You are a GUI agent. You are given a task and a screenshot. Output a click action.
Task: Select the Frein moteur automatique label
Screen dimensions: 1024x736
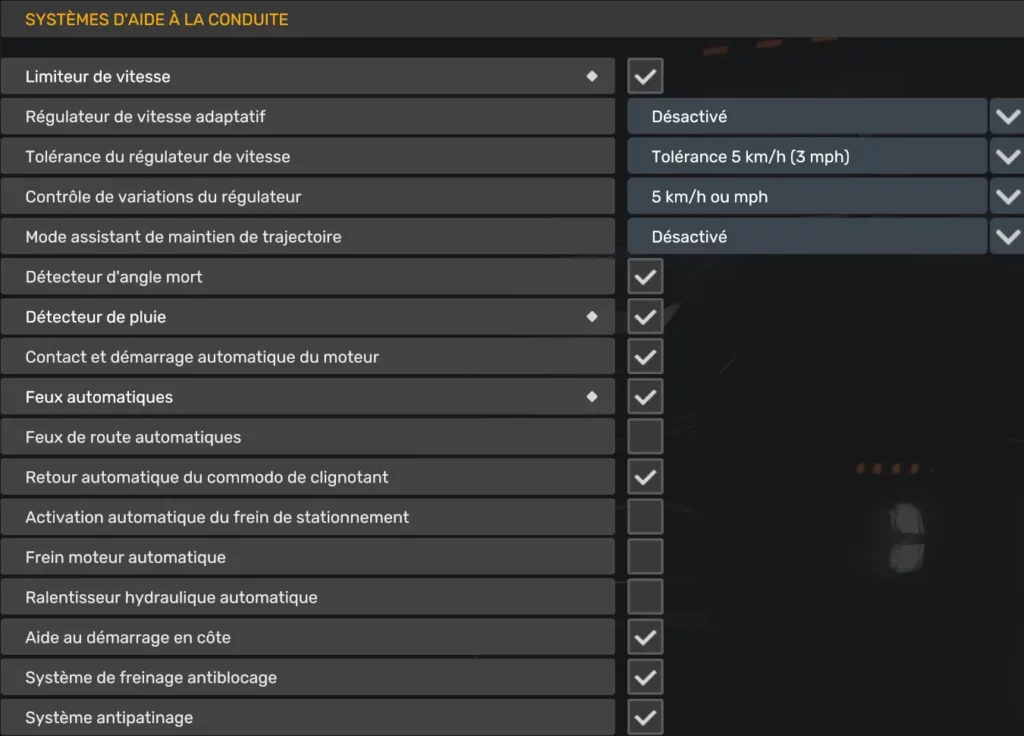pos(125,558)
